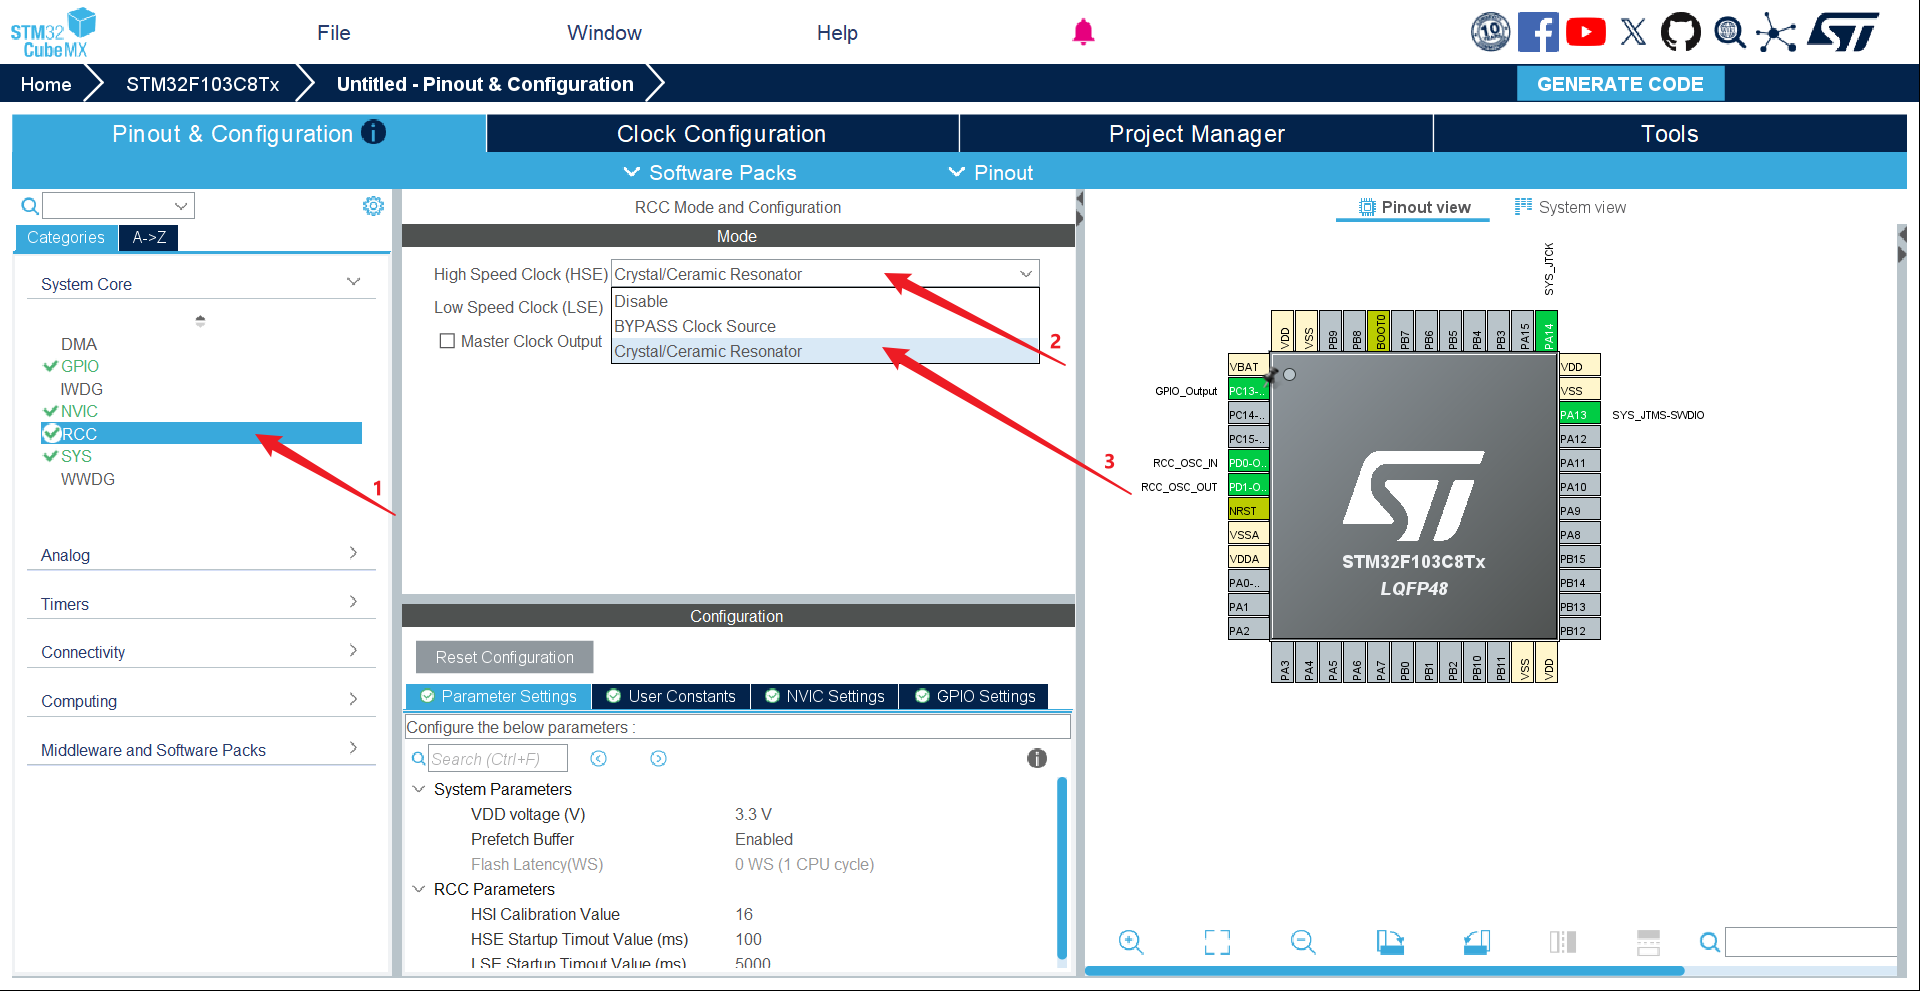Select IWDG in the System Core list
1920x991 pixels.
click(x=82, y=389)
